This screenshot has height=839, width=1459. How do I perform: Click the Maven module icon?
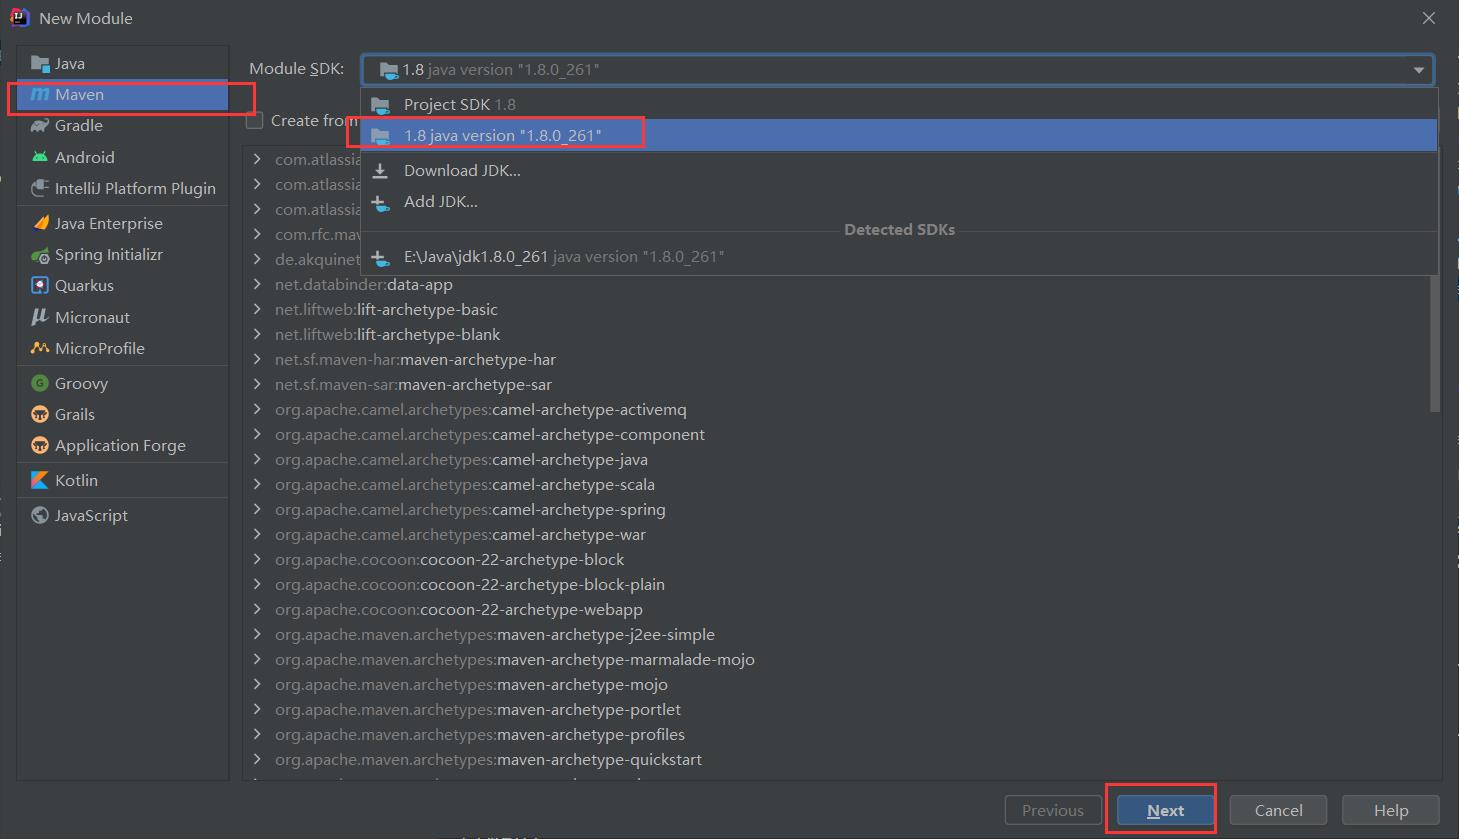[x=40, y=95]
